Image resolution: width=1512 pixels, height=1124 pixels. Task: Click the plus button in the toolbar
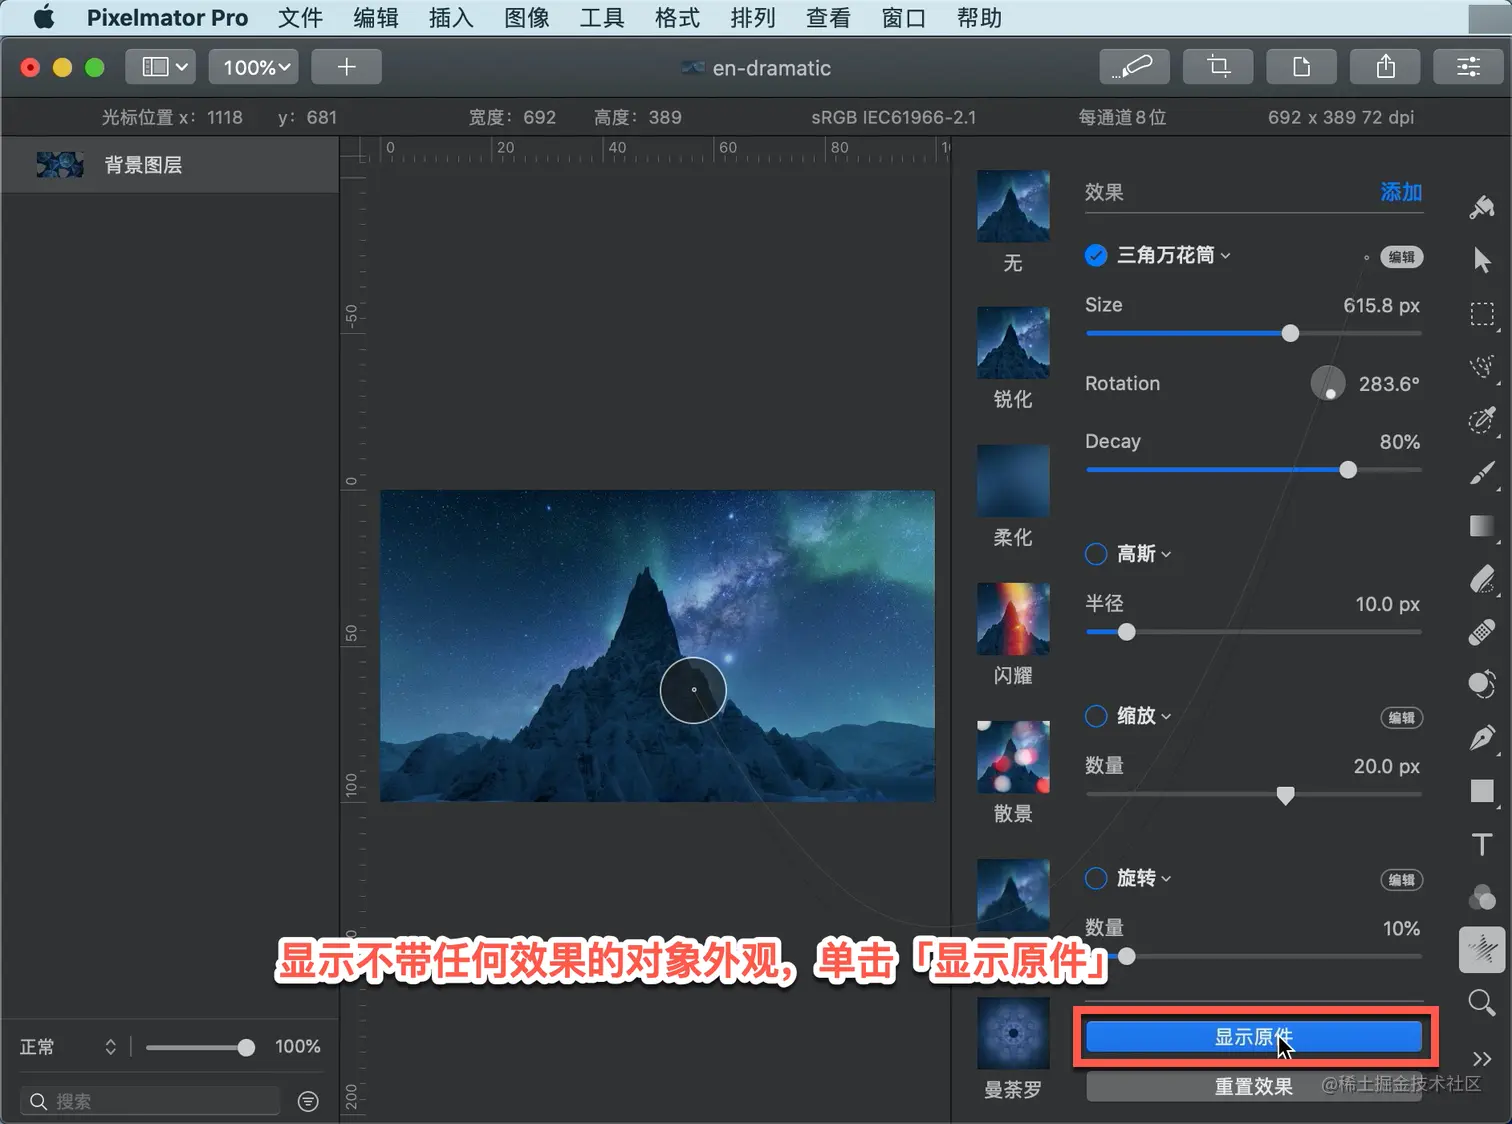point(346,67)
